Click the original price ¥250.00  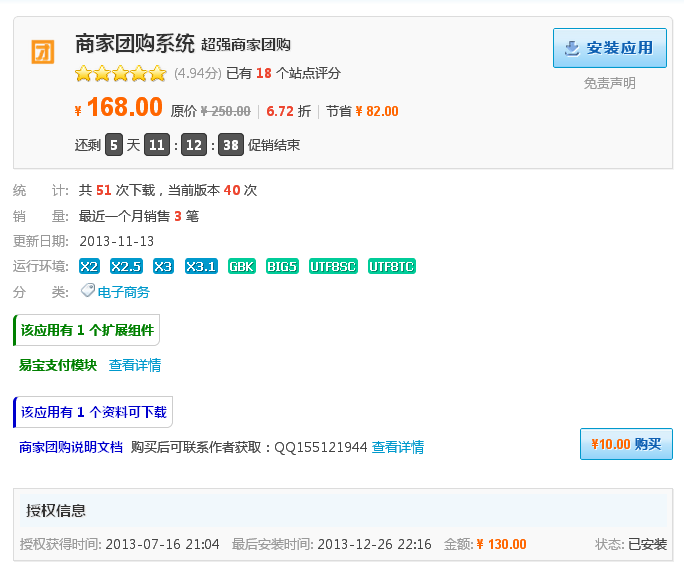226,111
